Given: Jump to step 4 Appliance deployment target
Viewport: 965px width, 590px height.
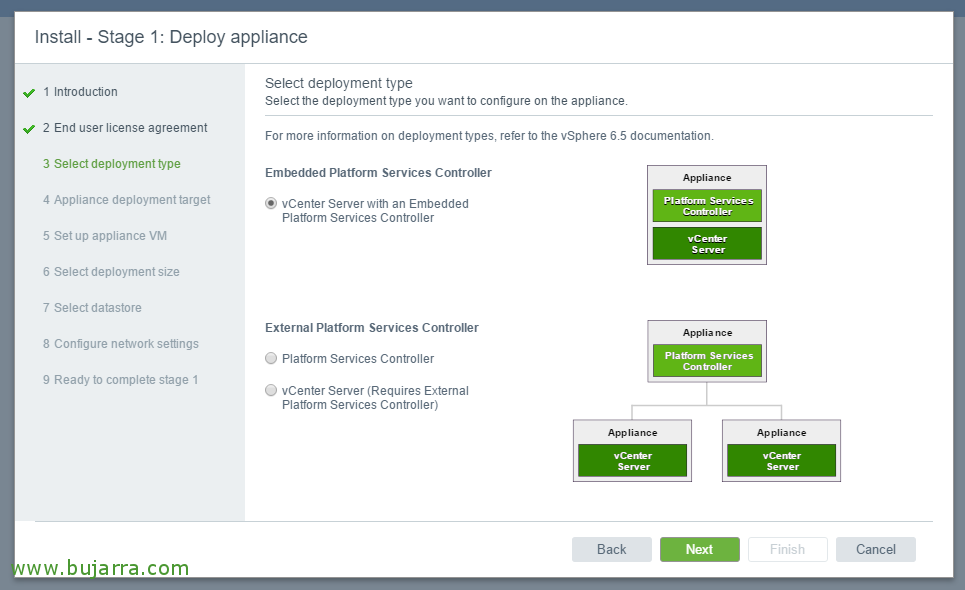Looking at the screenshot, I should (x=132, y=200).
